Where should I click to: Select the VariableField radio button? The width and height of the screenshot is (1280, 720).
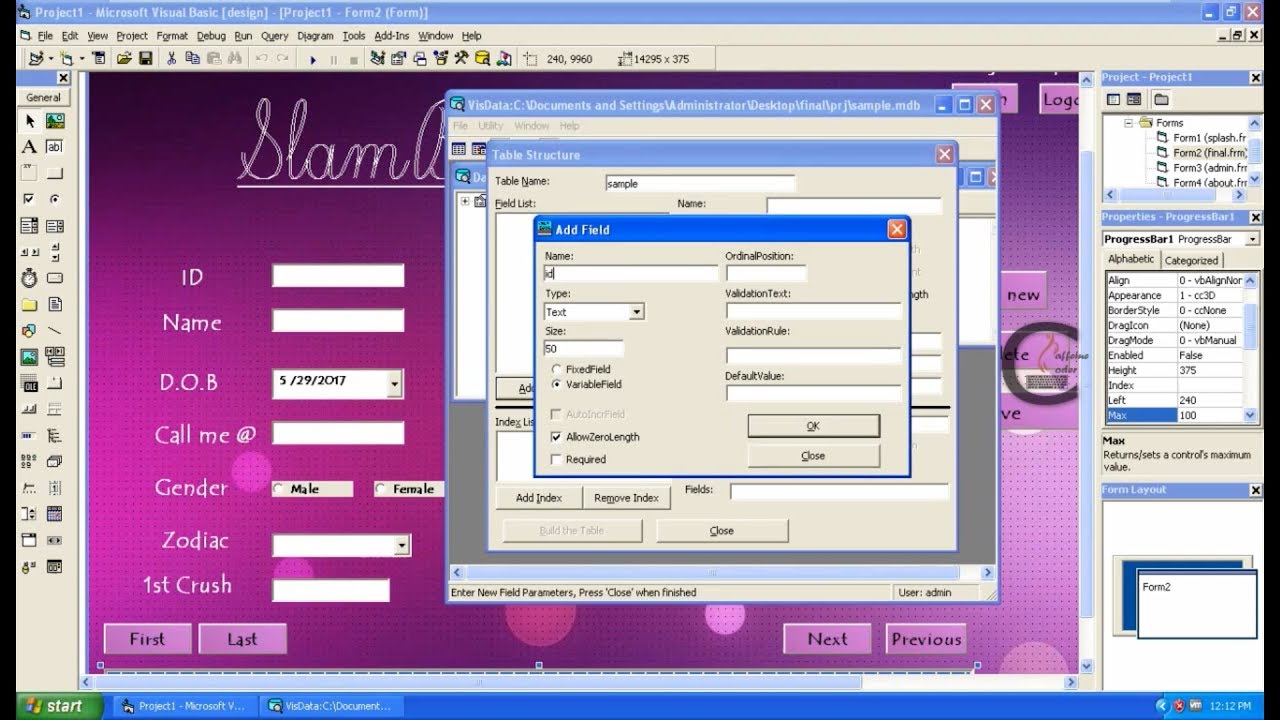[557, 384]
